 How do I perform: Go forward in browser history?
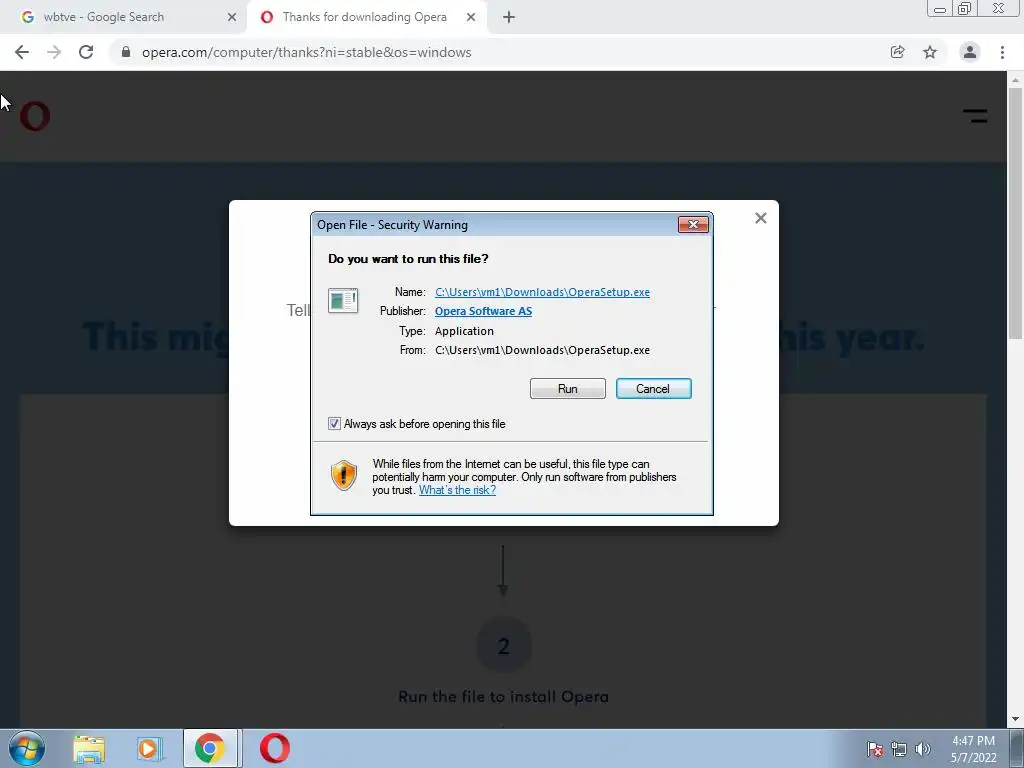point(54,52)
